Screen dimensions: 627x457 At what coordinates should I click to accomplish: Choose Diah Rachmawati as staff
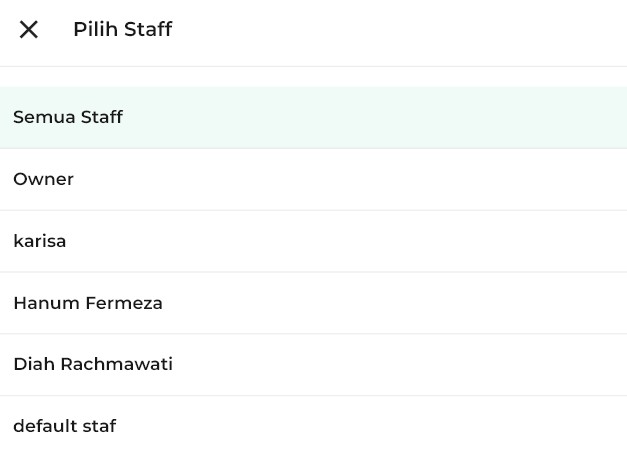pos(93,364)
